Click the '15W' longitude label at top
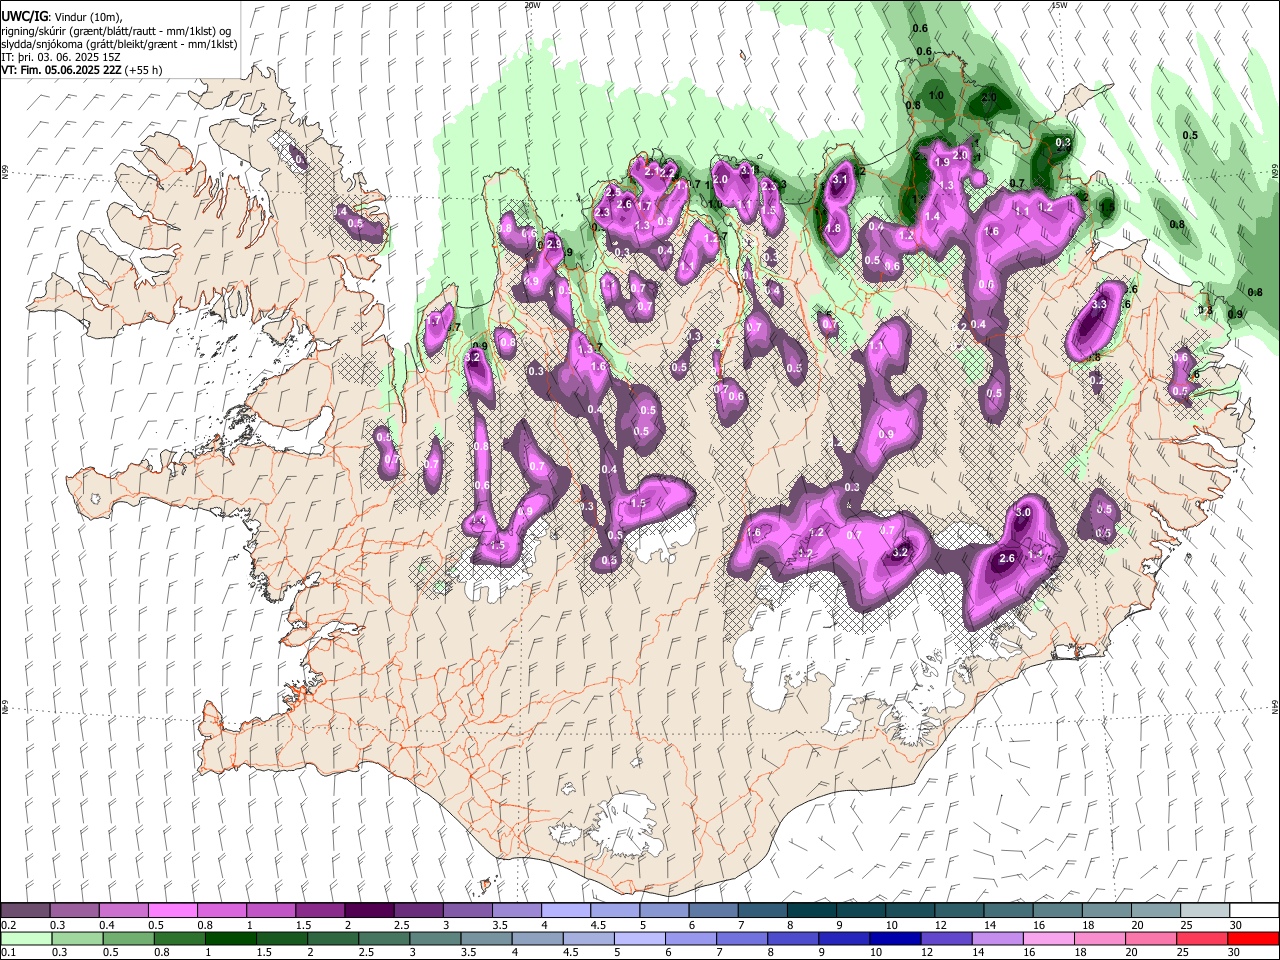1280x960 pixels. coord(1059,5)
